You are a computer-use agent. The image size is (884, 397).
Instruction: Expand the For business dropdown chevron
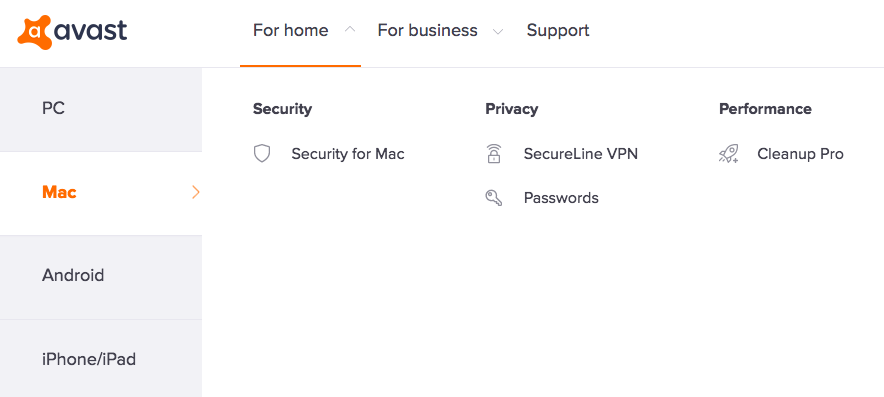(x=498, y=32)
